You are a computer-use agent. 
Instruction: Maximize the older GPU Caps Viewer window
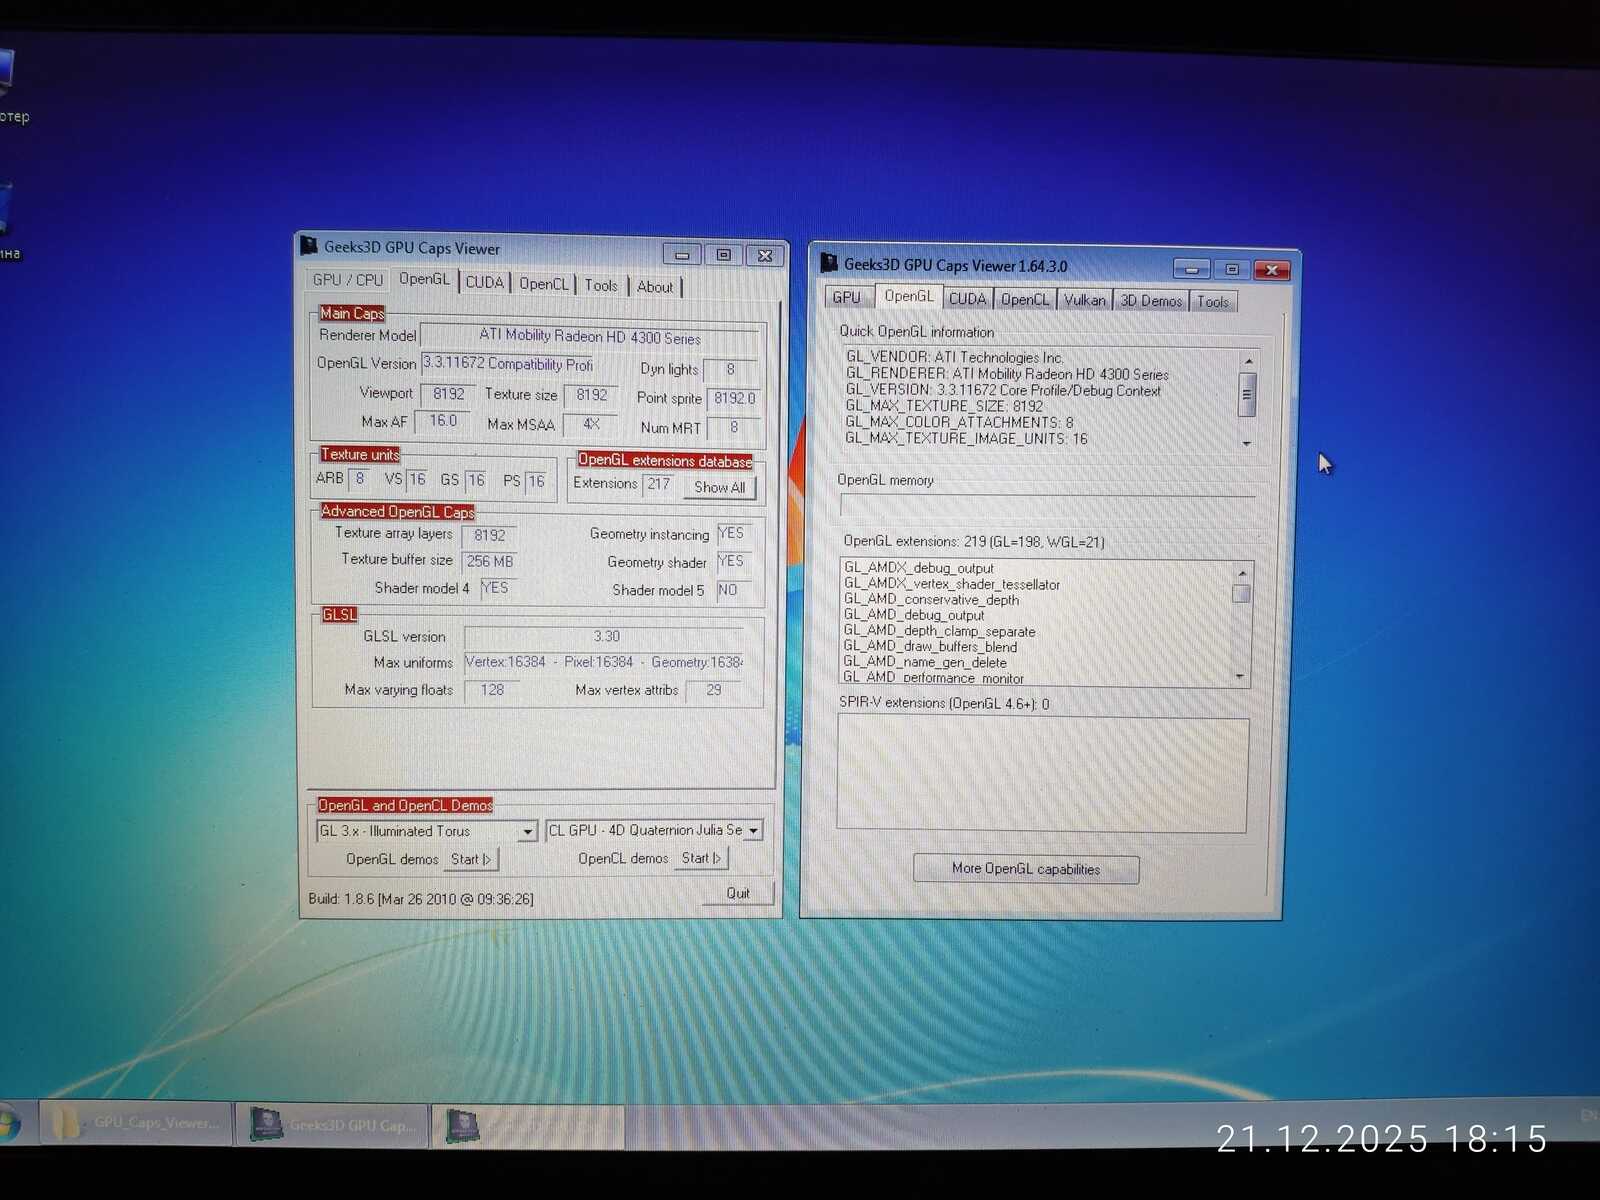point(724,255)
